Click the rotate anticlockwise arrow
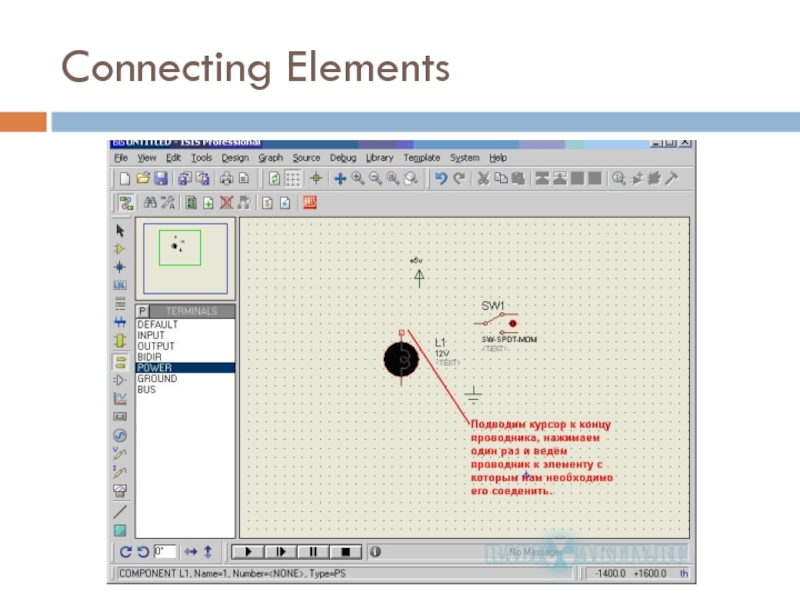The width and height of the screenshot is (800, 600). point(143,552)
